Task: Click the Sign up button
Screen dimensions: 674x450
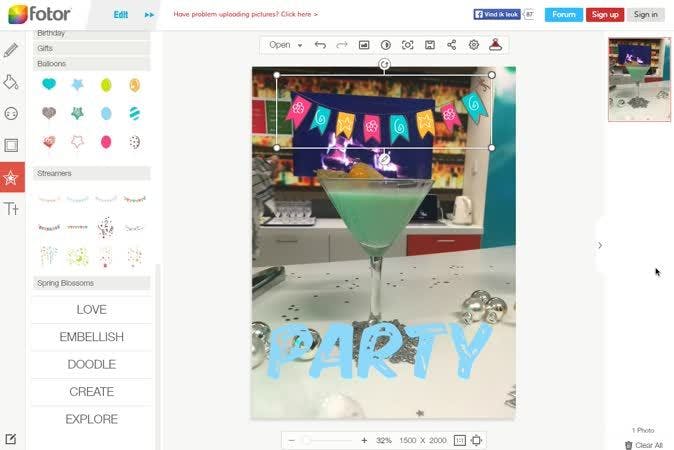Action: point(605,15)
